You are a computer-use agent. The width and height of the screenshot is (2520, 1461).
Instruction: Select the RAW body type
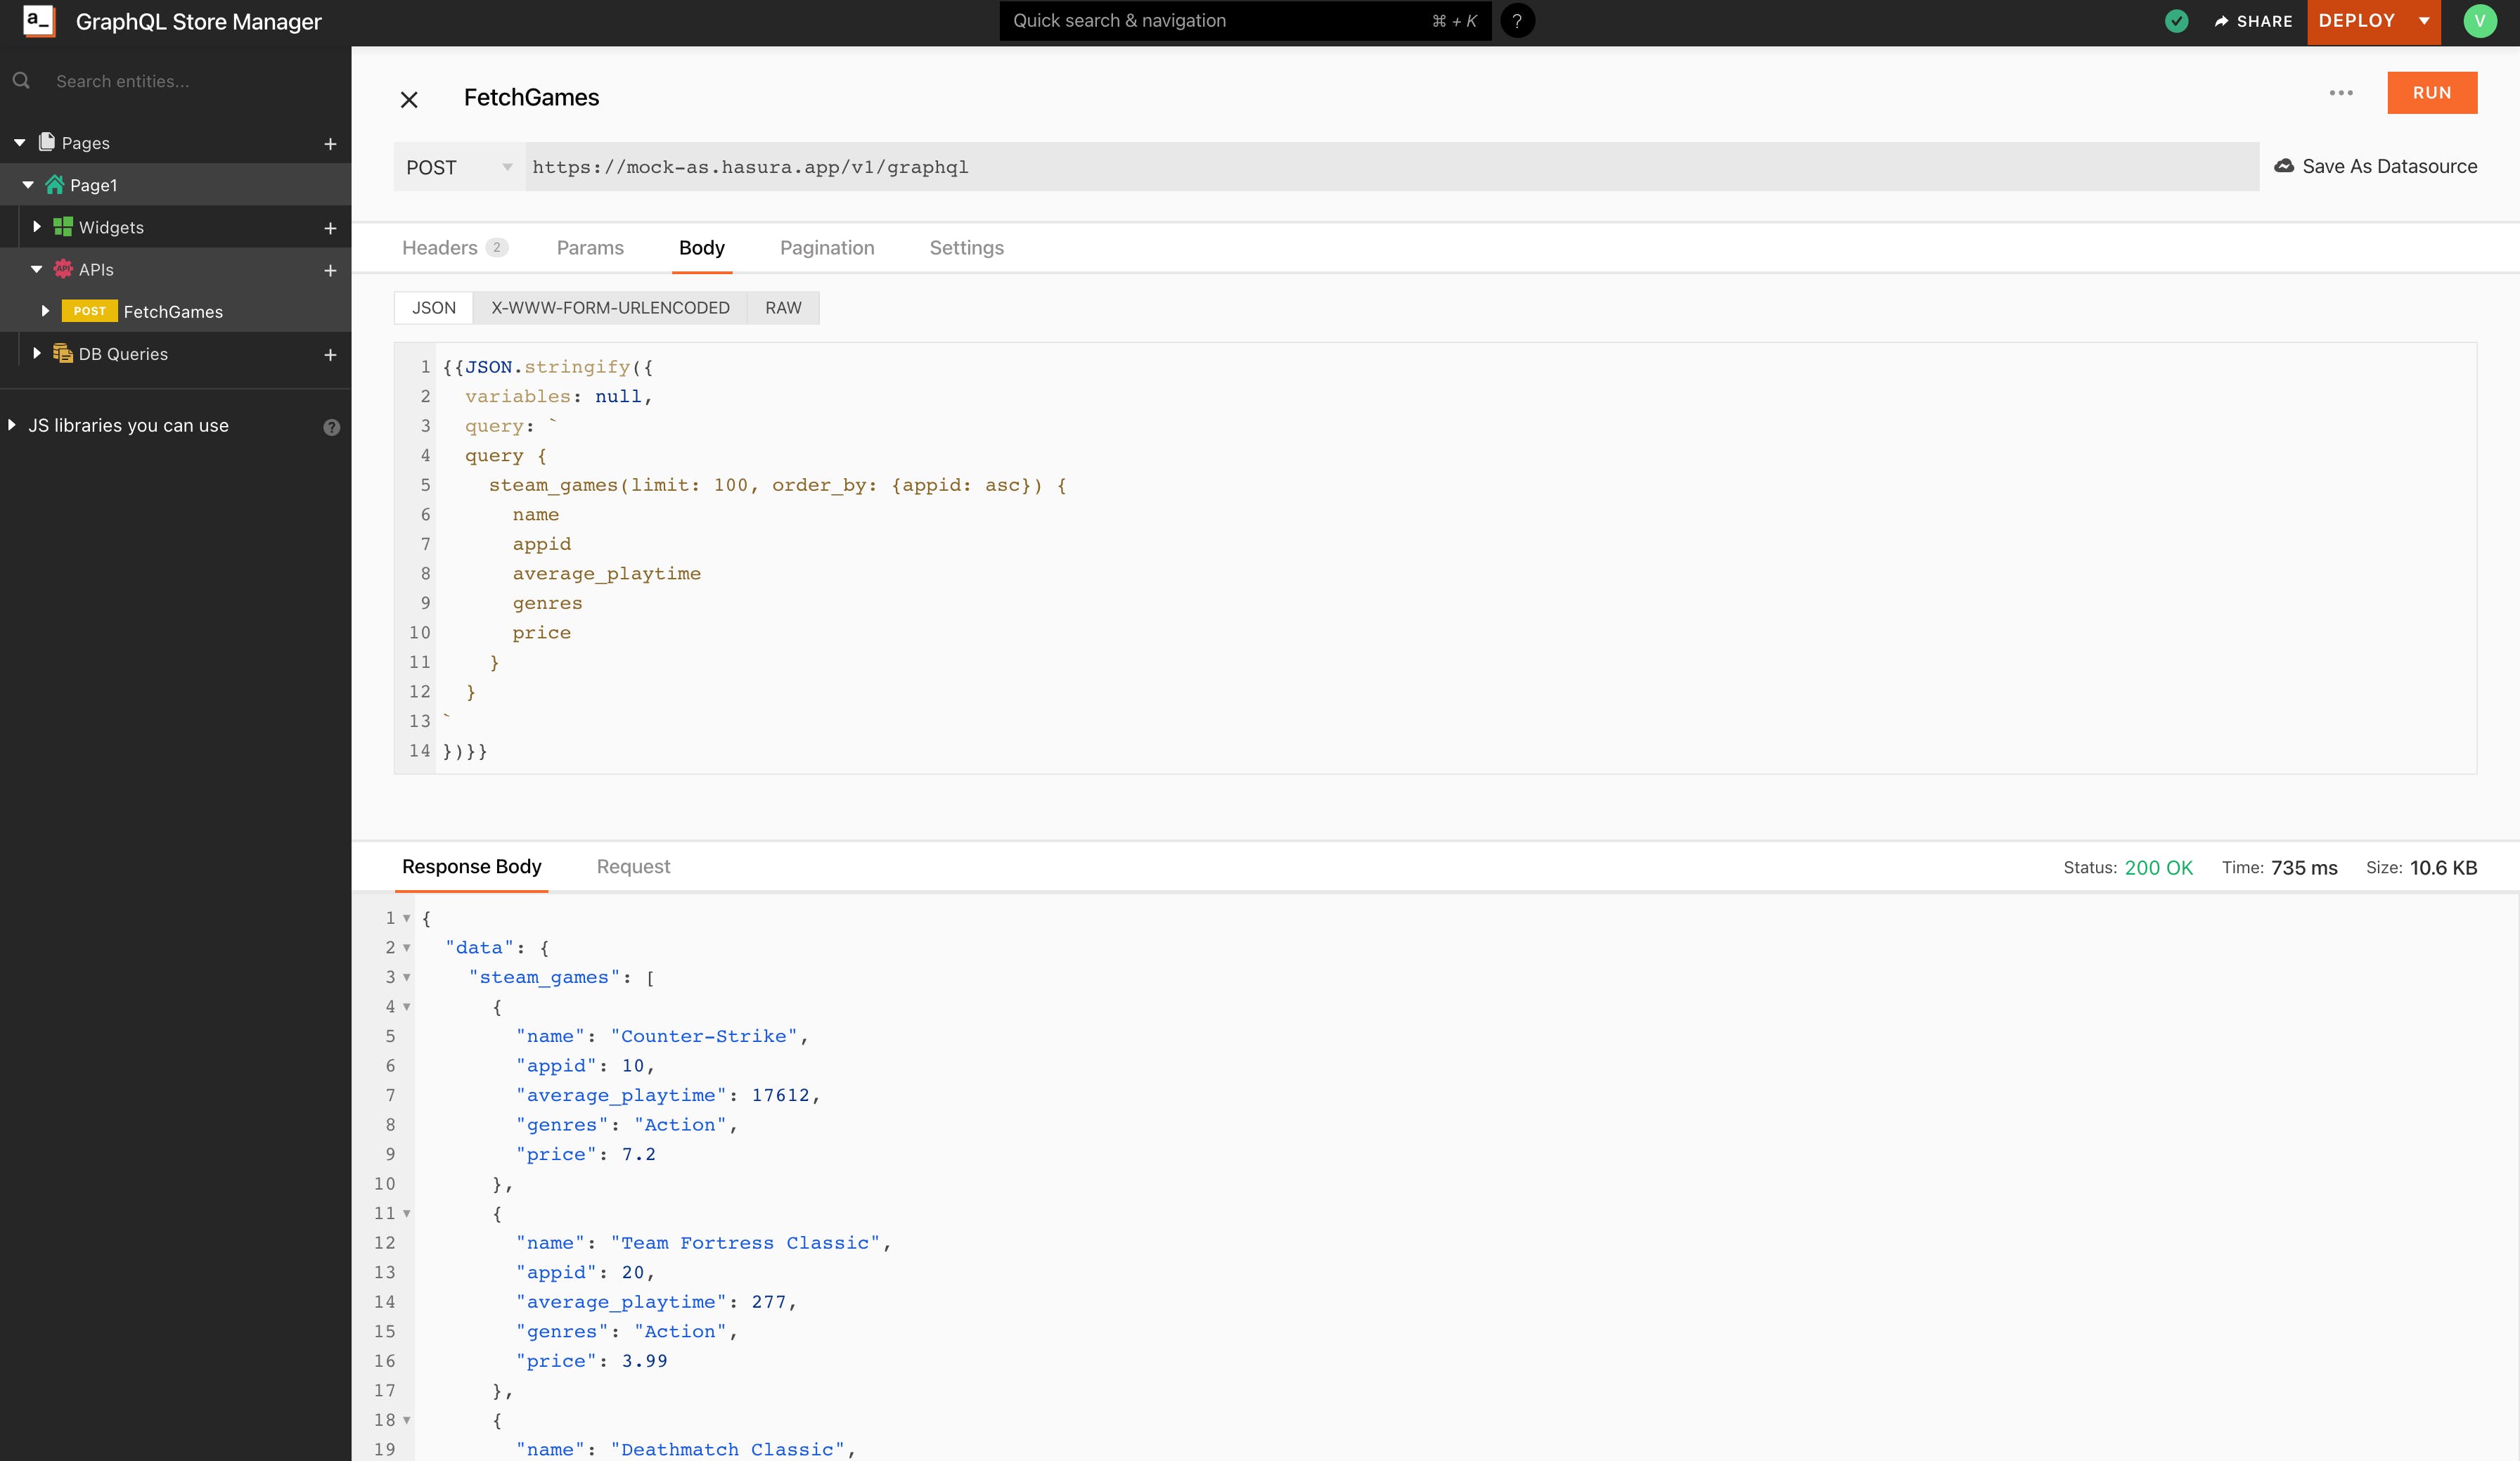click(x=783, y=308)
